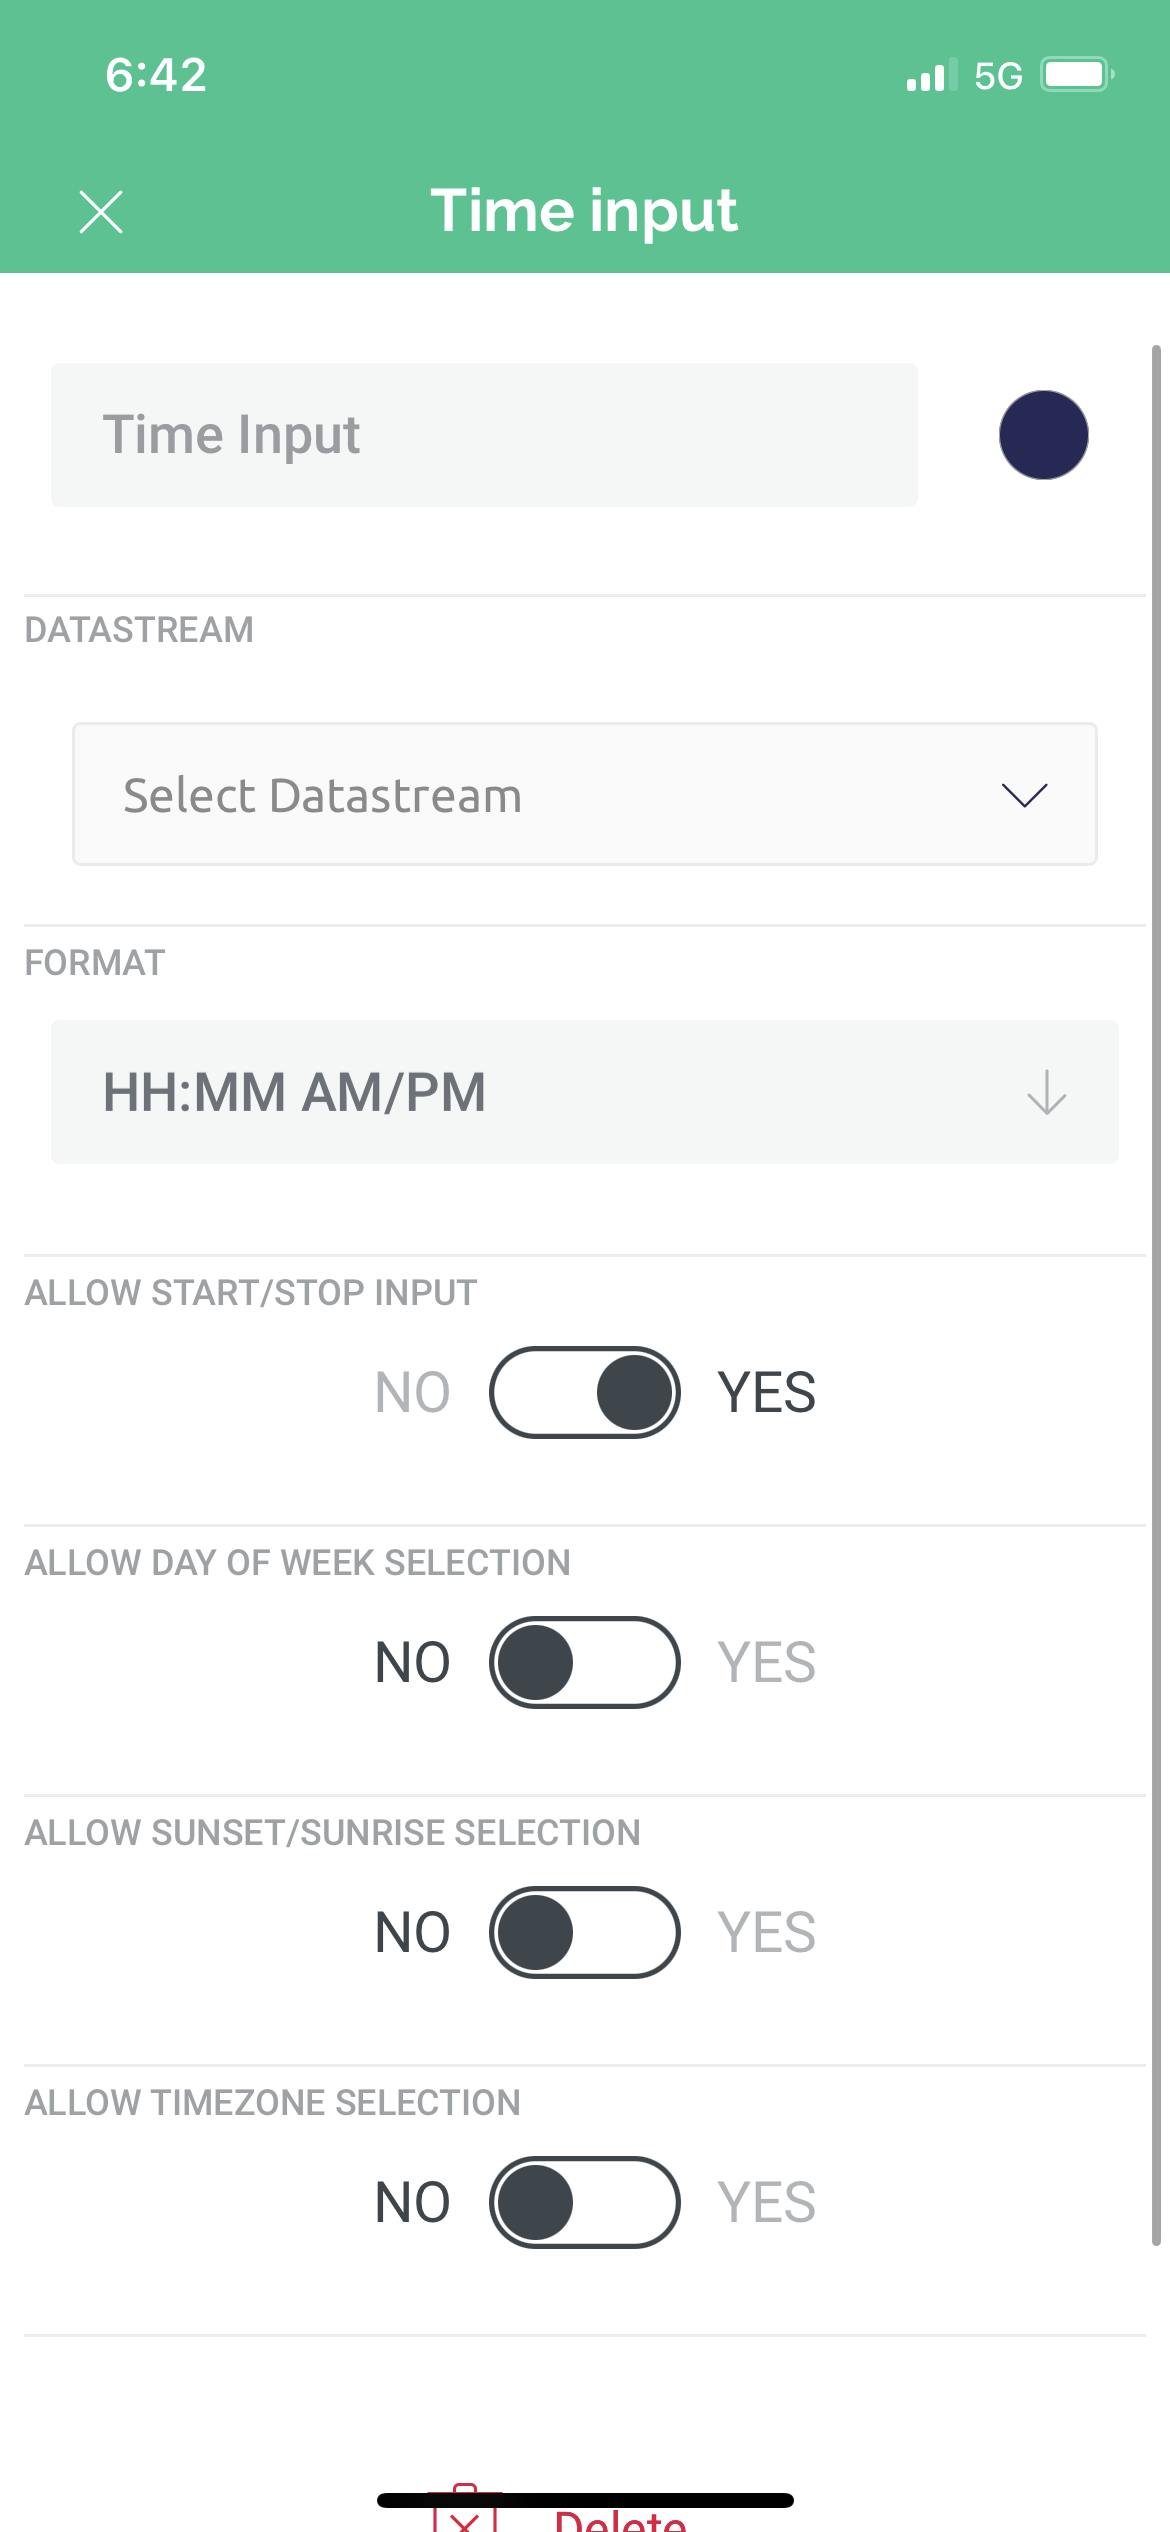Open the widget color picker circle
The width and height of the screenshot is (1170, 2532).
pyautogui.click(x=1043, y=435)
